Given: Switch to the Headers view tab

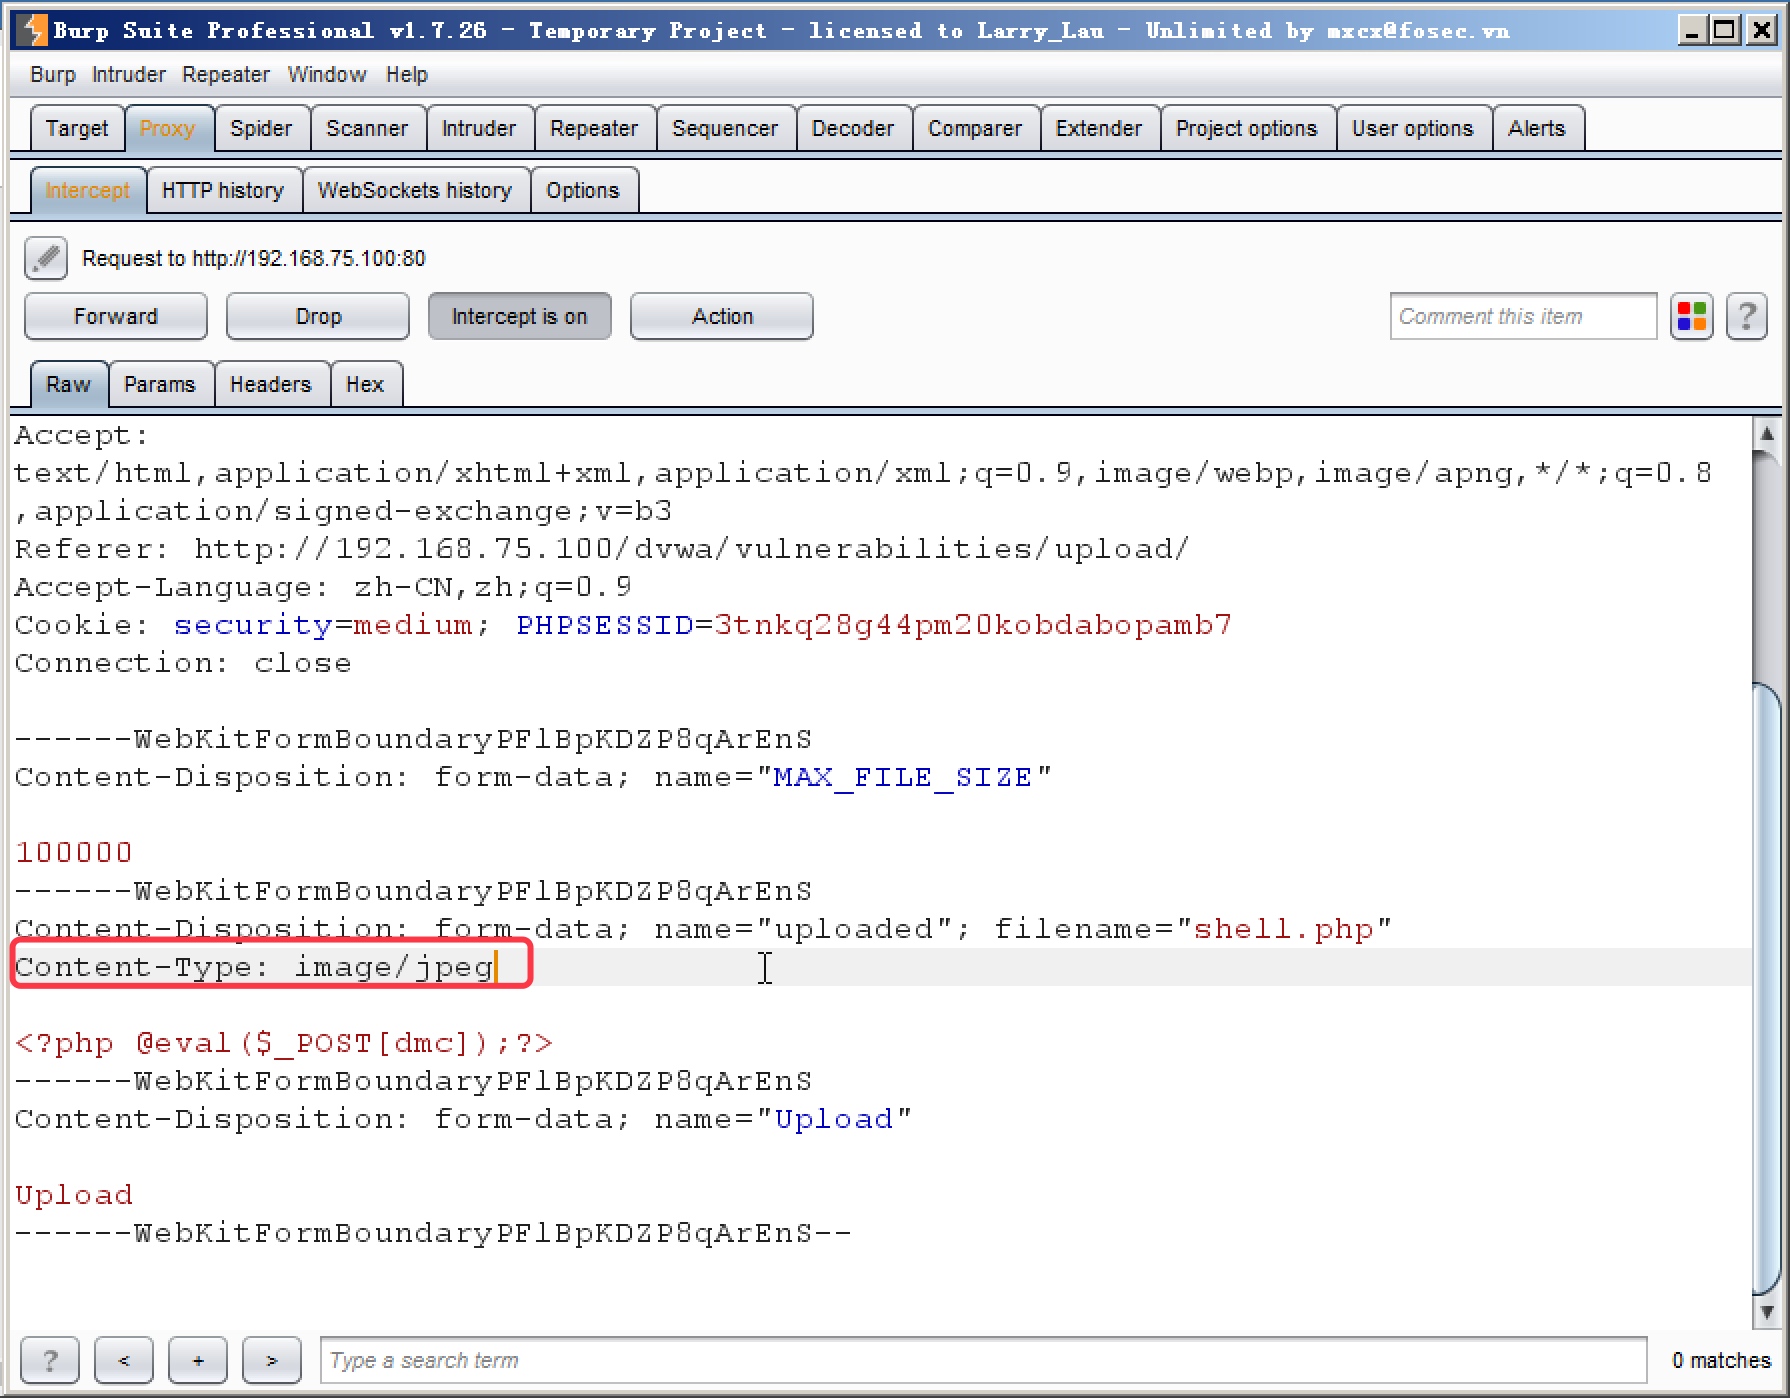Looking at the screenshot, I should 271,385.
